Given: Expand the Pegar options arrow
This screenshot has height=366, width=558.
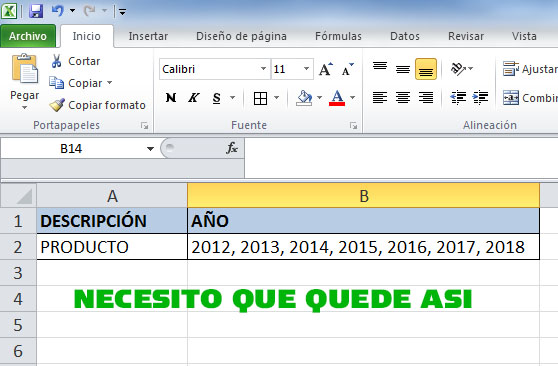Looking at the screenshot, I should pyautogui.click(x=24, y=108).
